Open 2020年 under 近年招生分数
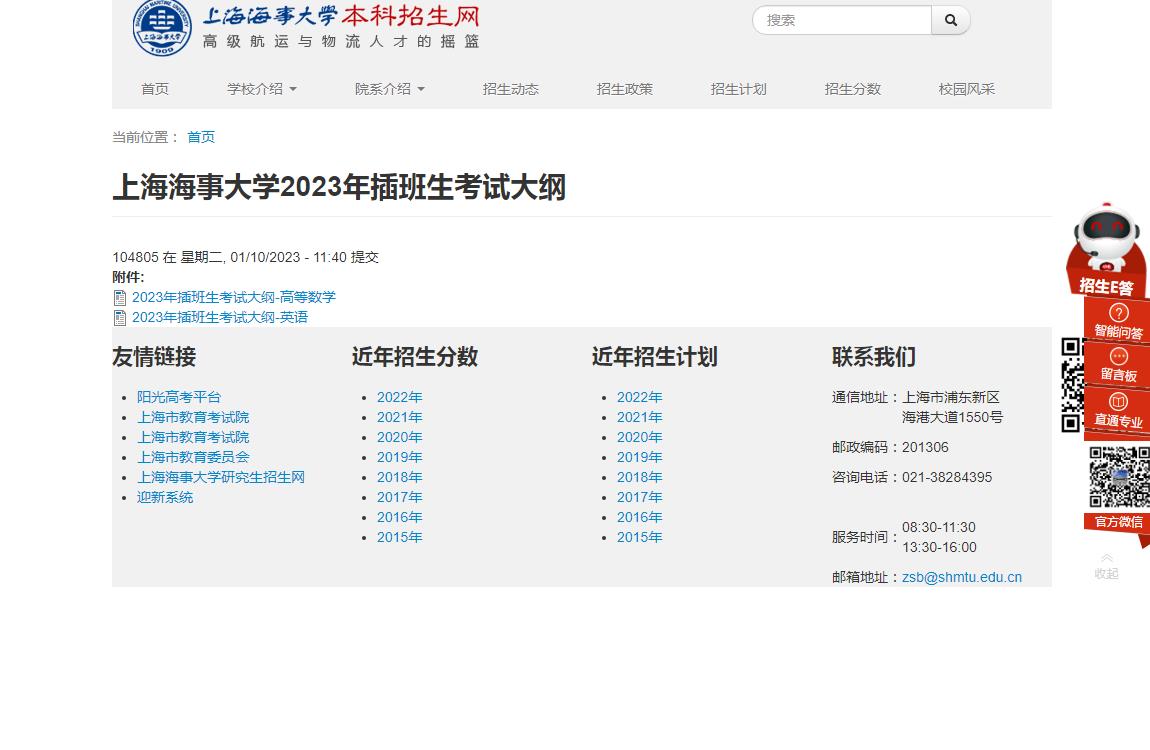The image size is (1150, 750). pyautogui.click(x=400, y=437)
